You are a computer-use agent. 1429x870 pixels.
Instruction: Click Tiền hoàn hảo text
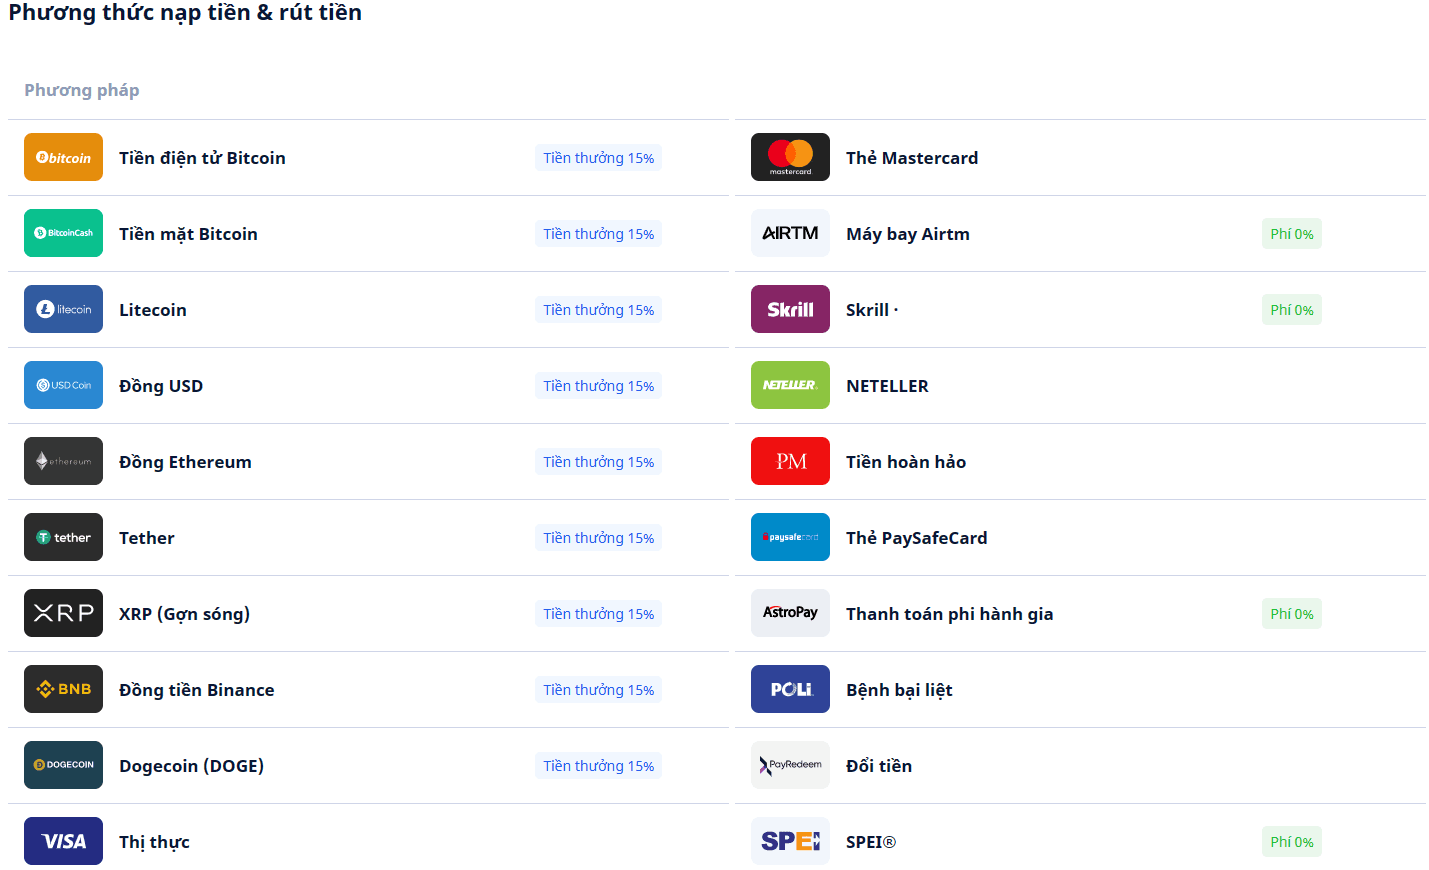[906, 462]
